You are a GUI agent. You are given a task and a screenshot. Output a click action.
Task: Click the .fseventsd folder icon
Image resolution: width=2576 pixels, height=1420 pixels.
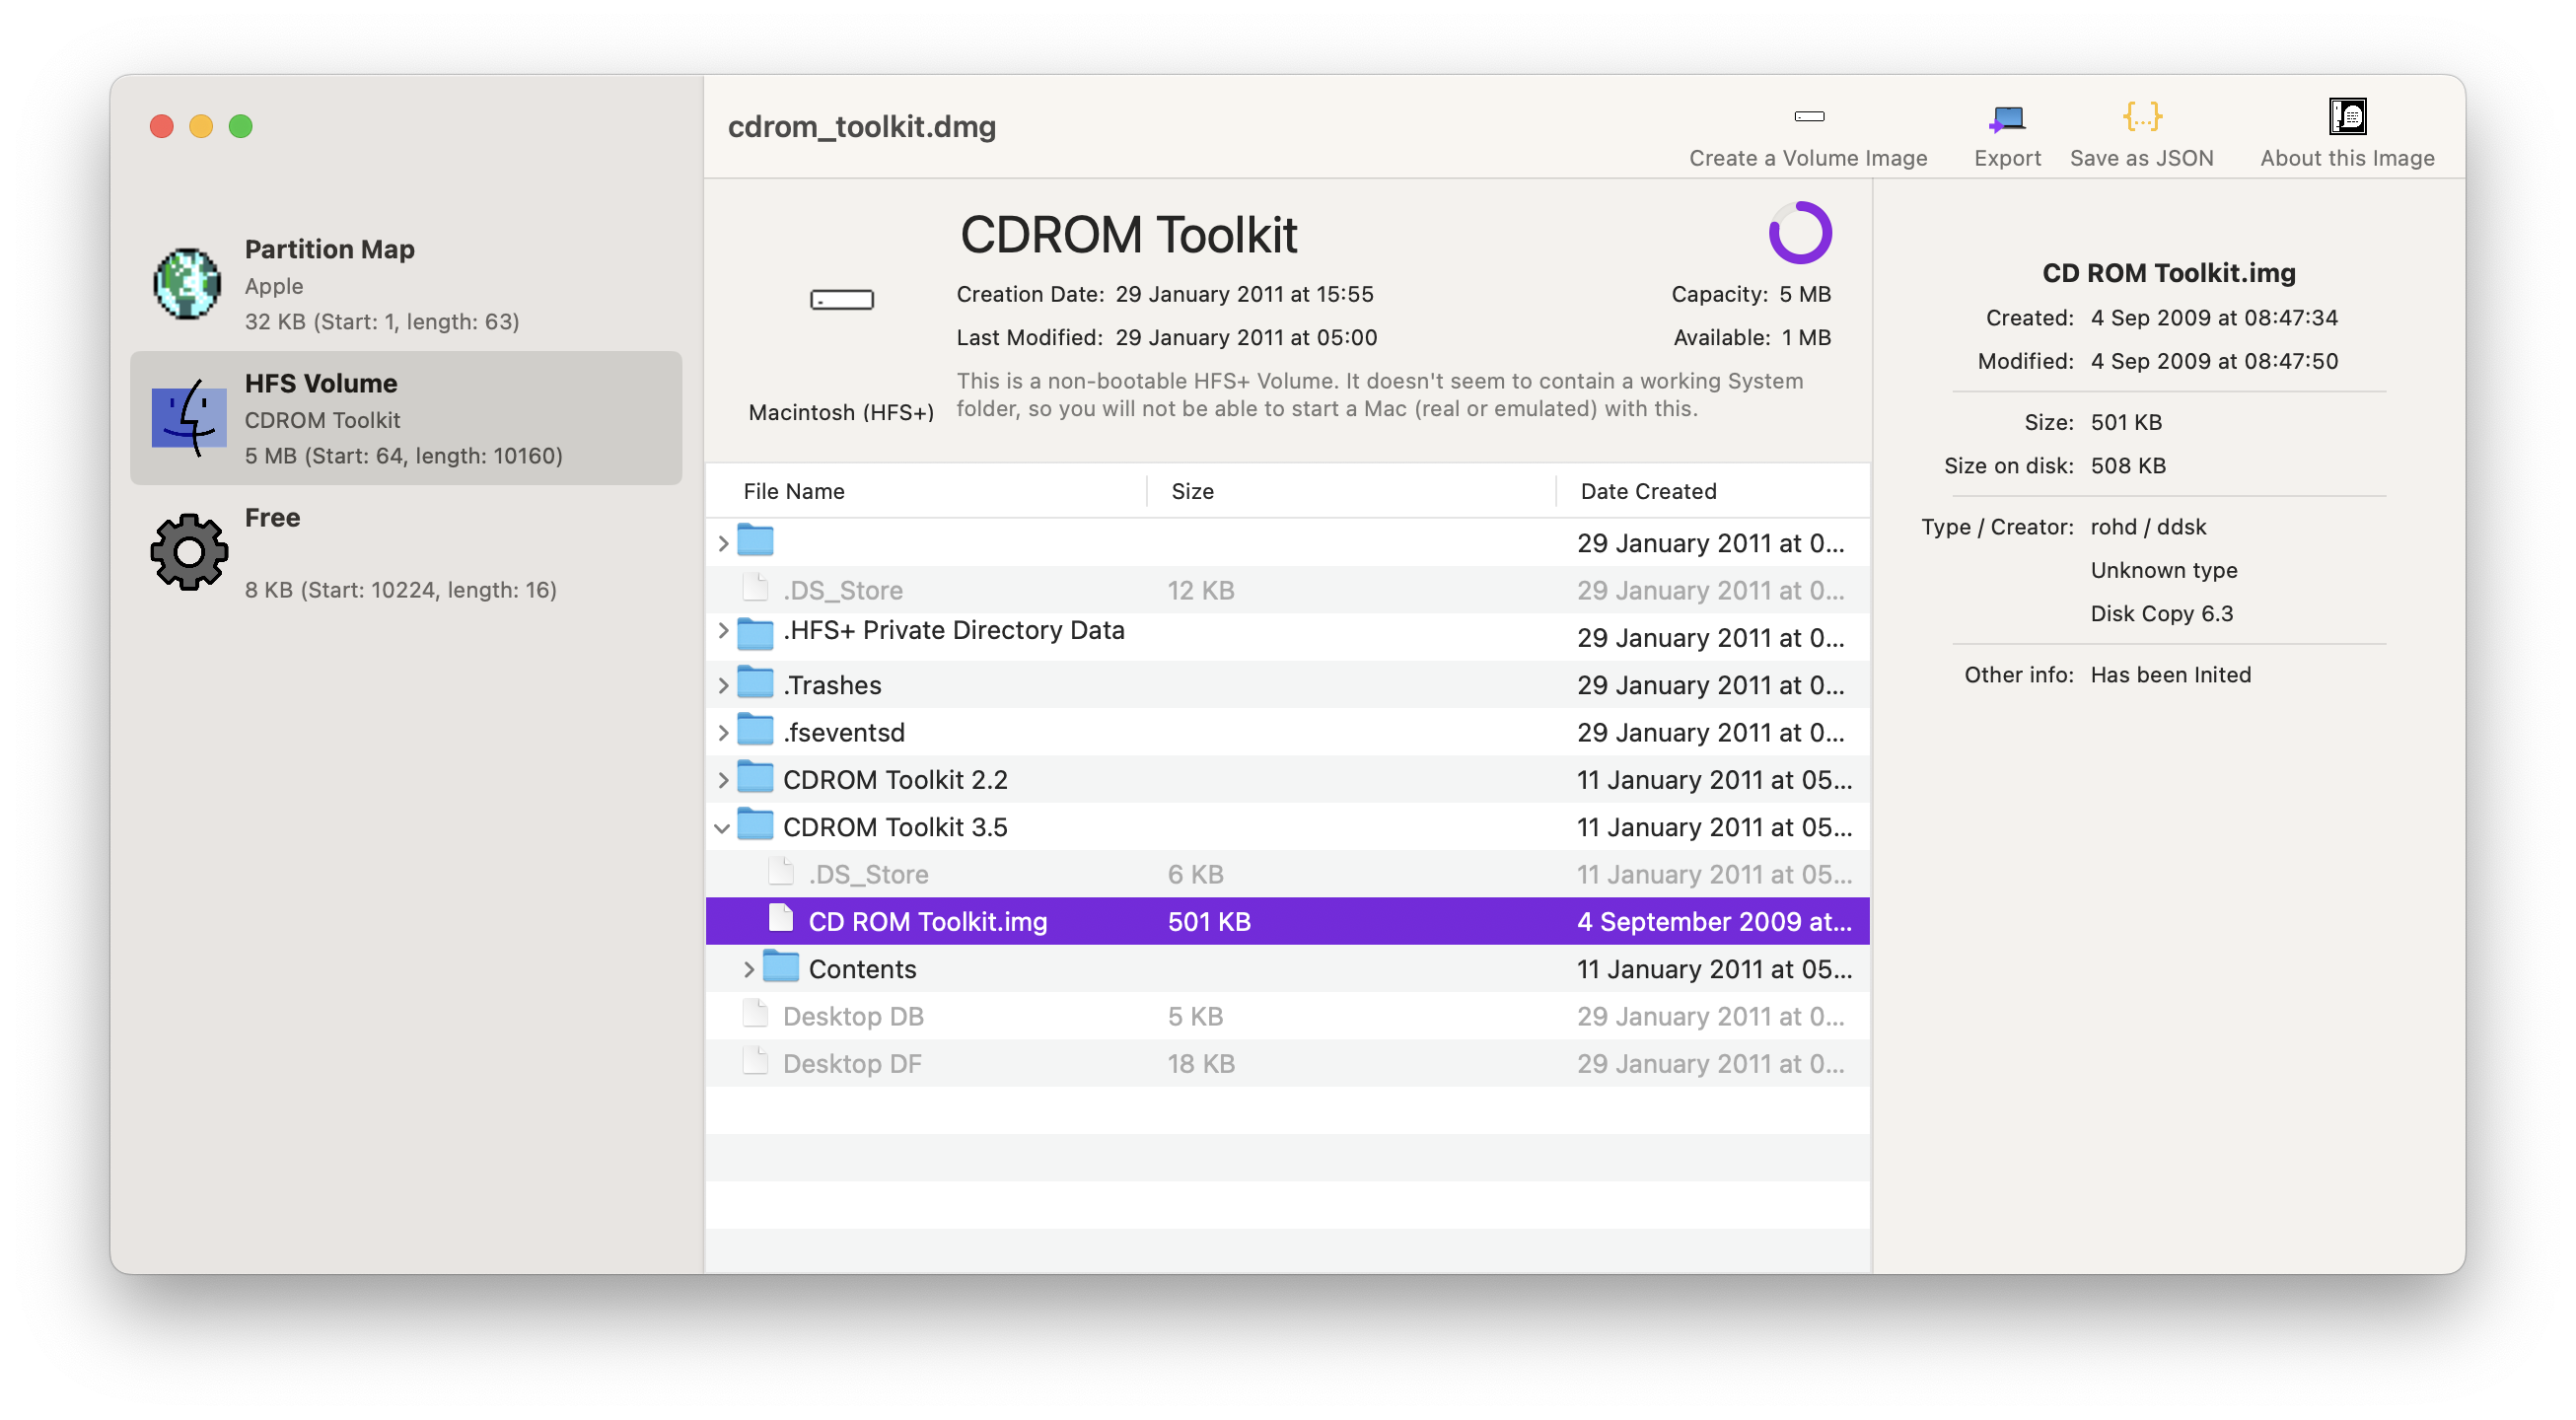(x=755, y=731)
